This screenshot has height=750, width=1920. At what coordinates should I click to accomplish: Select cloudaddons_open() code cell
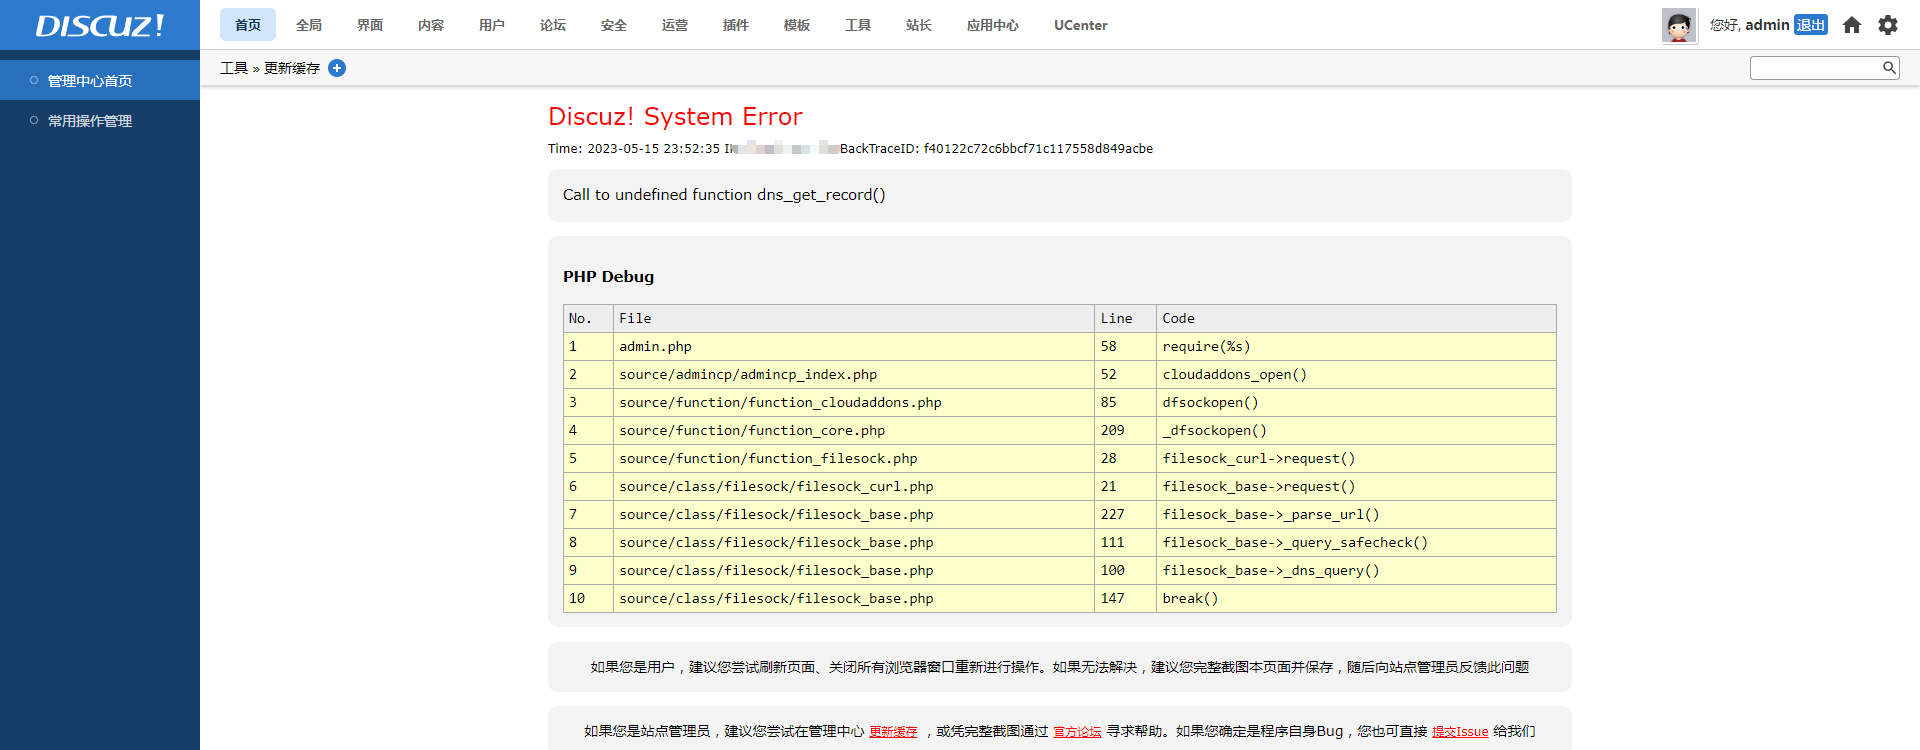(x=1356, y=374)
